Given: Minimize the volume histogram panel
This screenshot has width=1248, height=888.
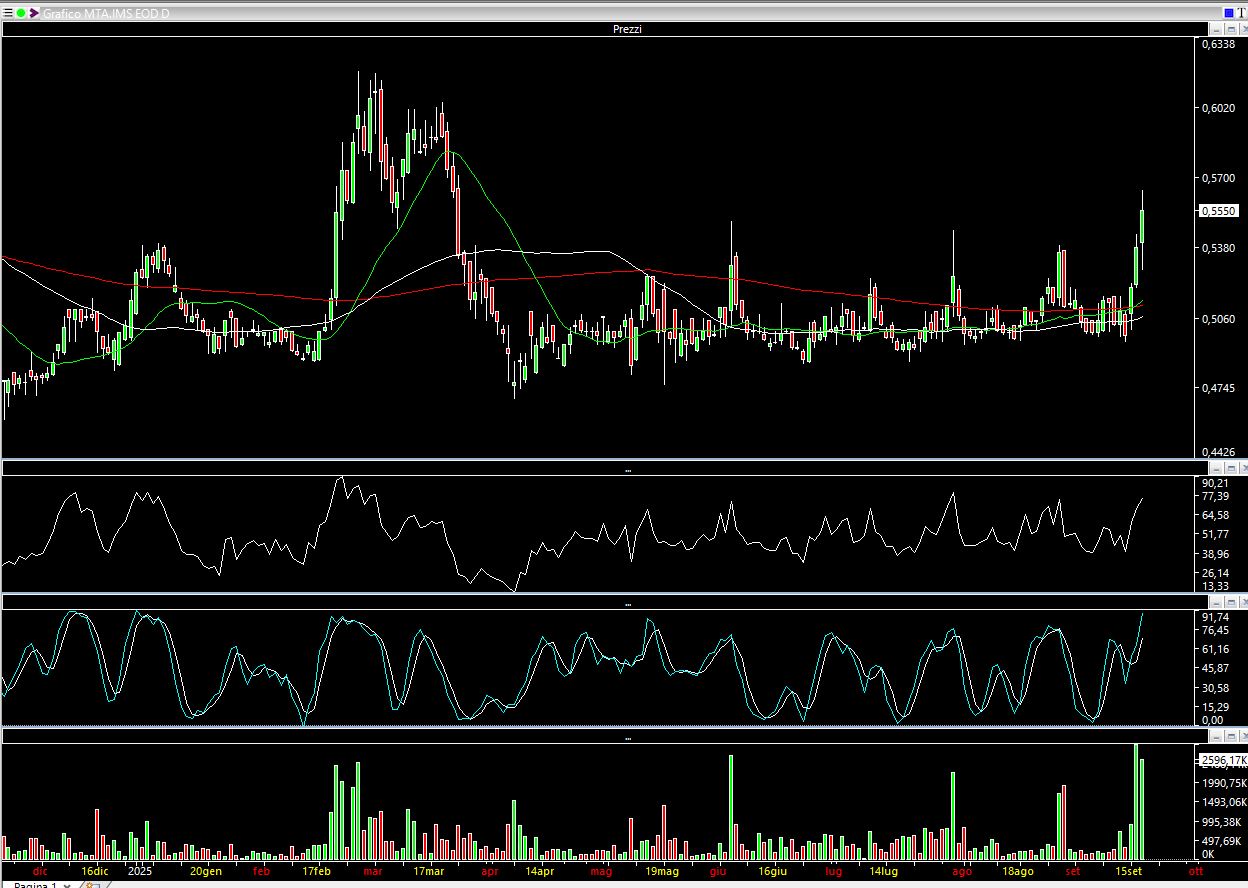Looking at the screenshot, I should [x=1216, y=736].
